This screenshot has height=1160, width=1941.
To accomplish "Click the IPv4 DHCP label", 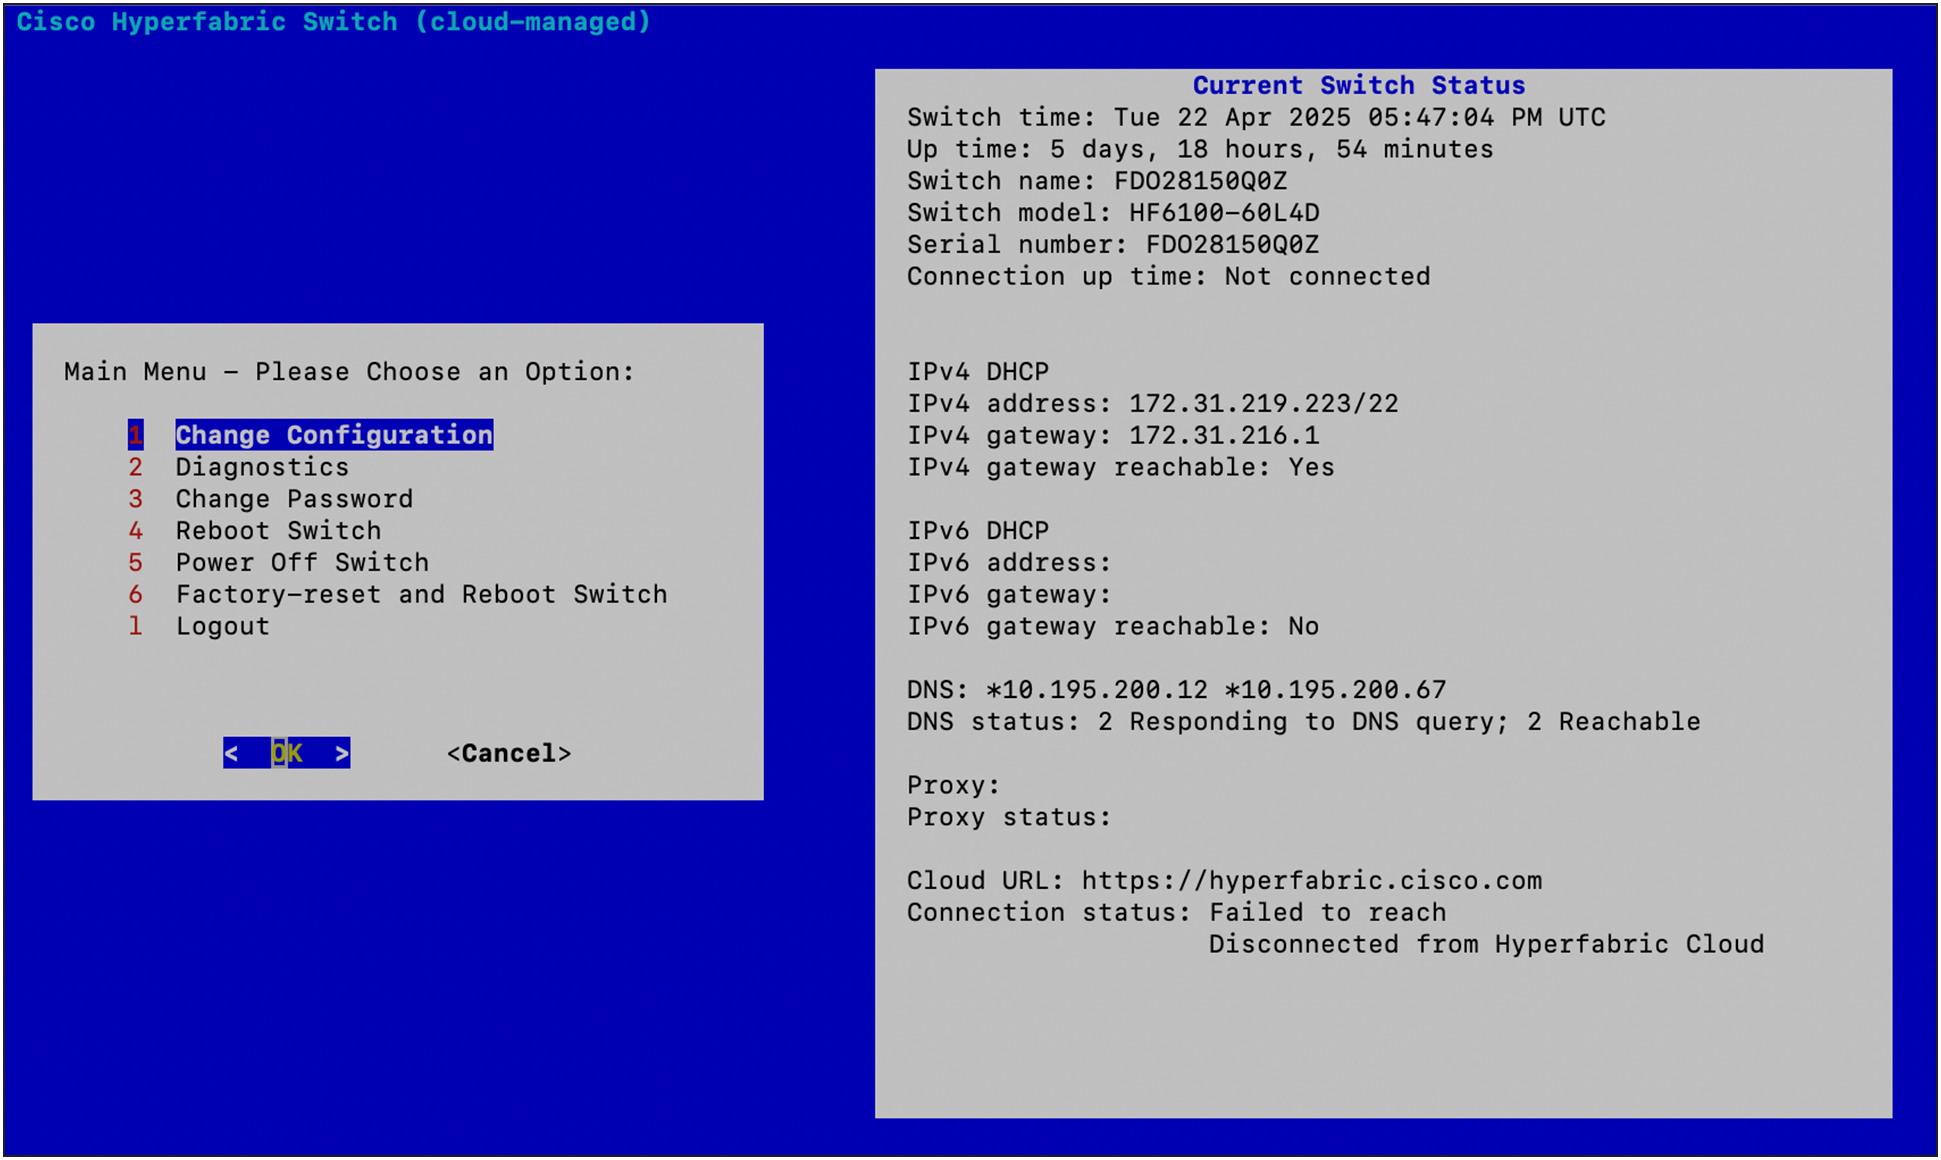I will tap(978, 372).
